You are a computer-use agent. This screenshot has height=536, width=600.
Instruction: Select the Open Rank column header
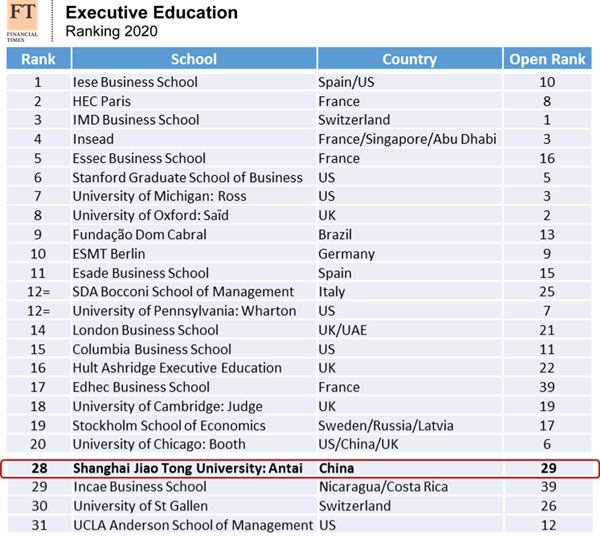click(x=548, y=60)
